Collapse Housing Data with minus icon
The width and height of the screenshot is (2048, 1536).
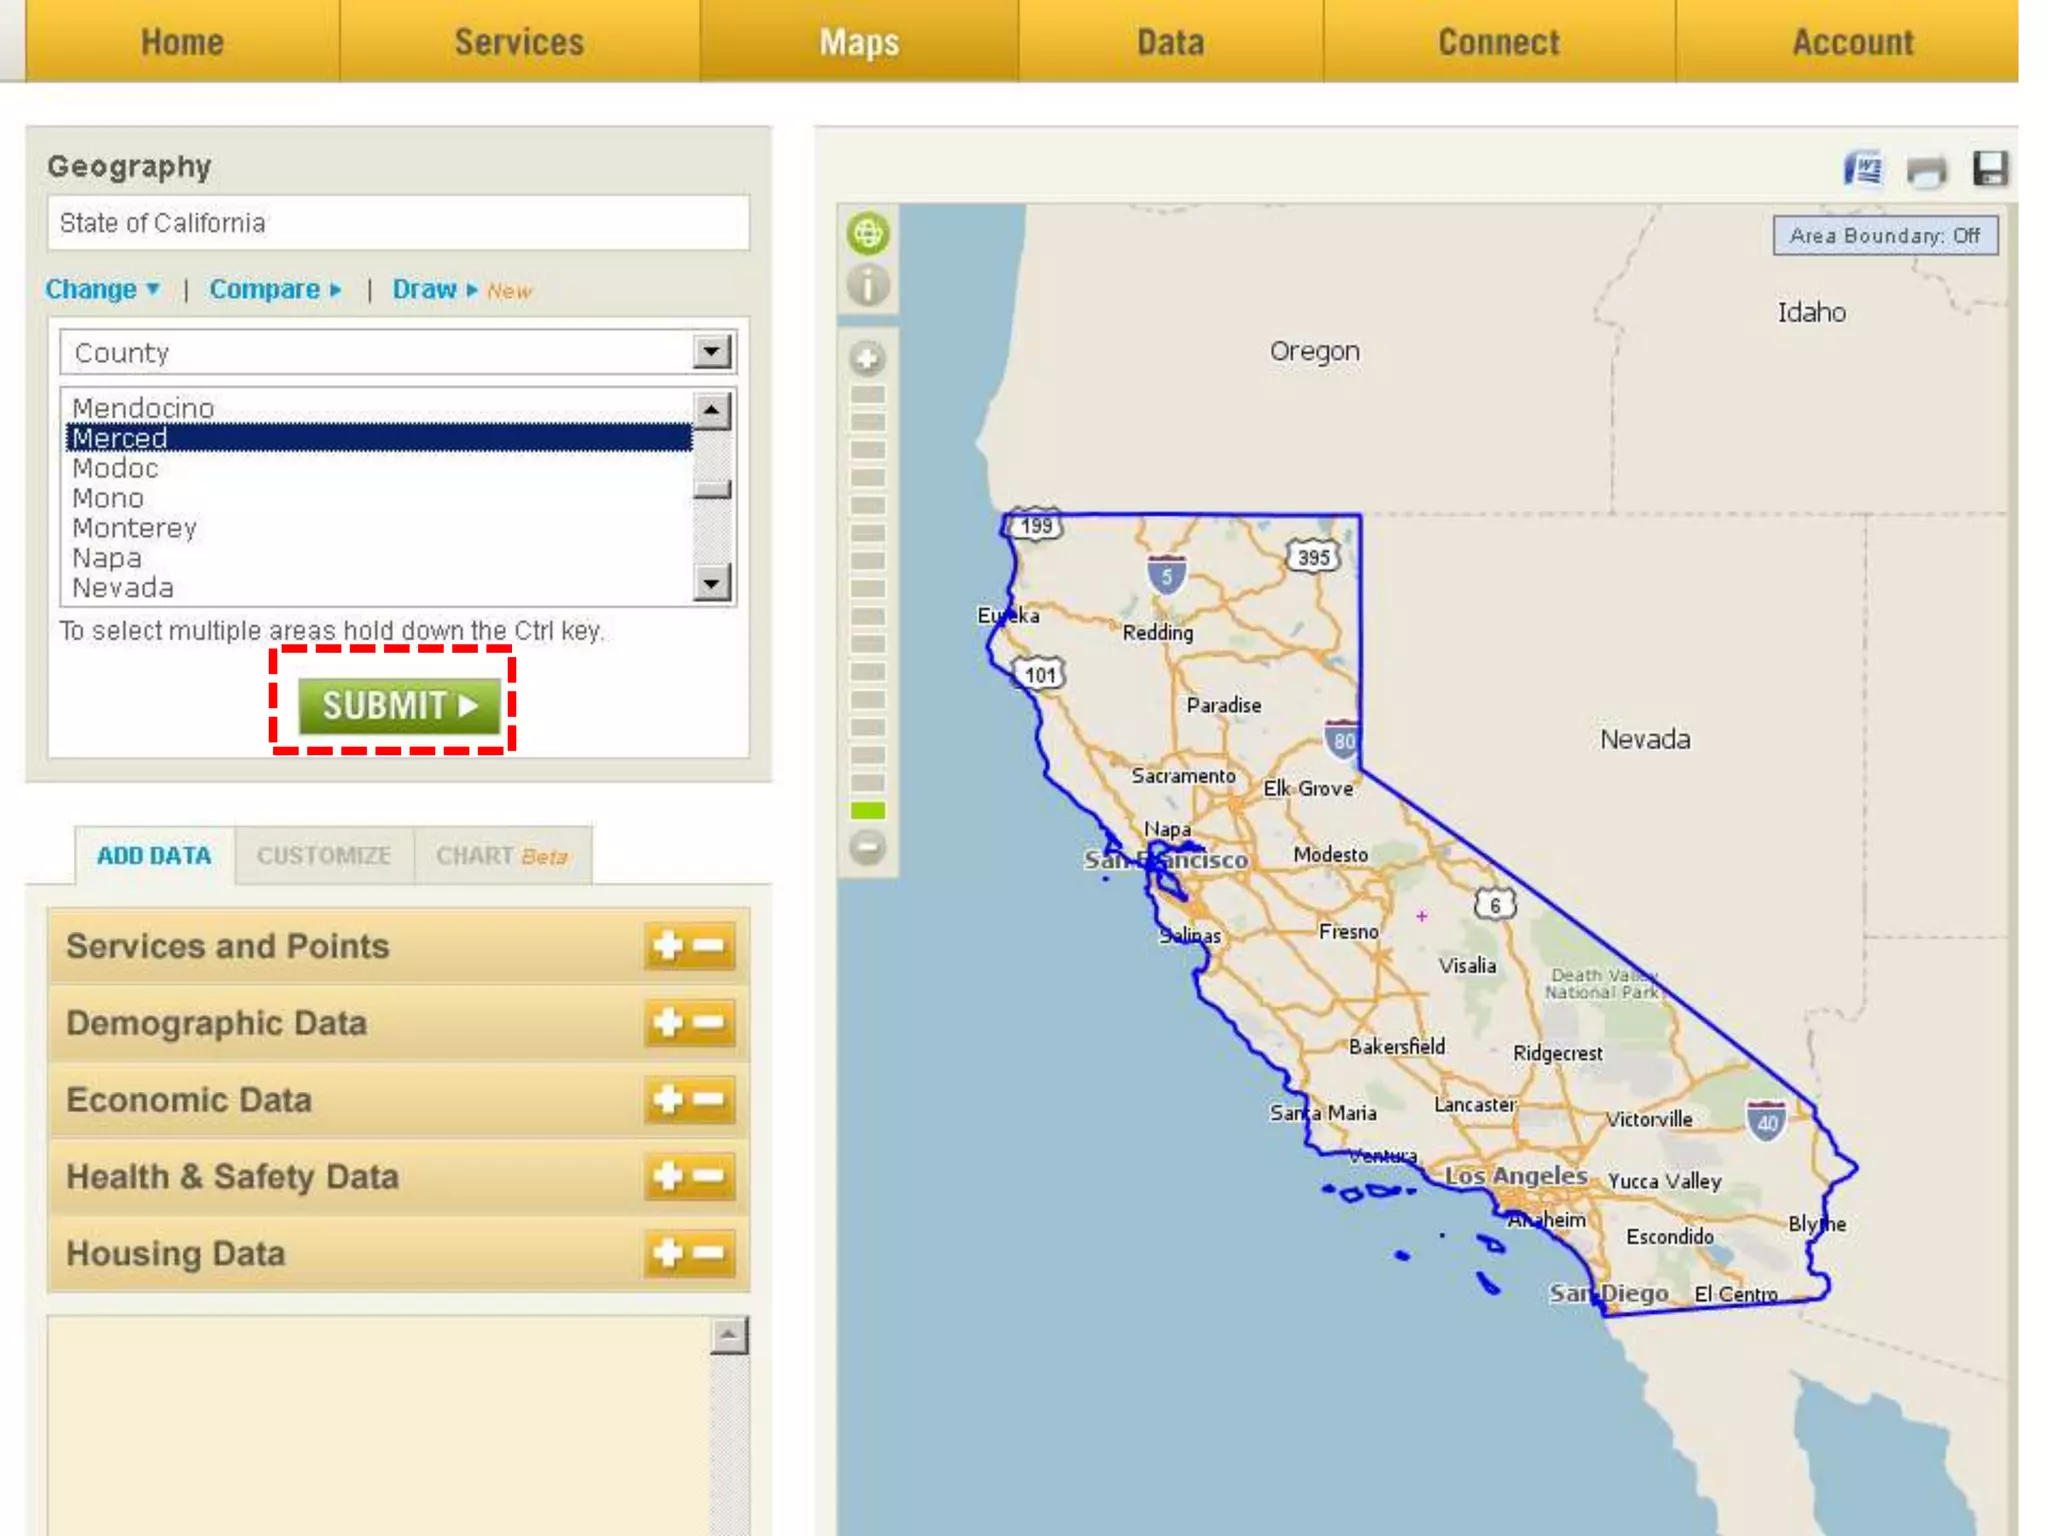pos(709,1252)
